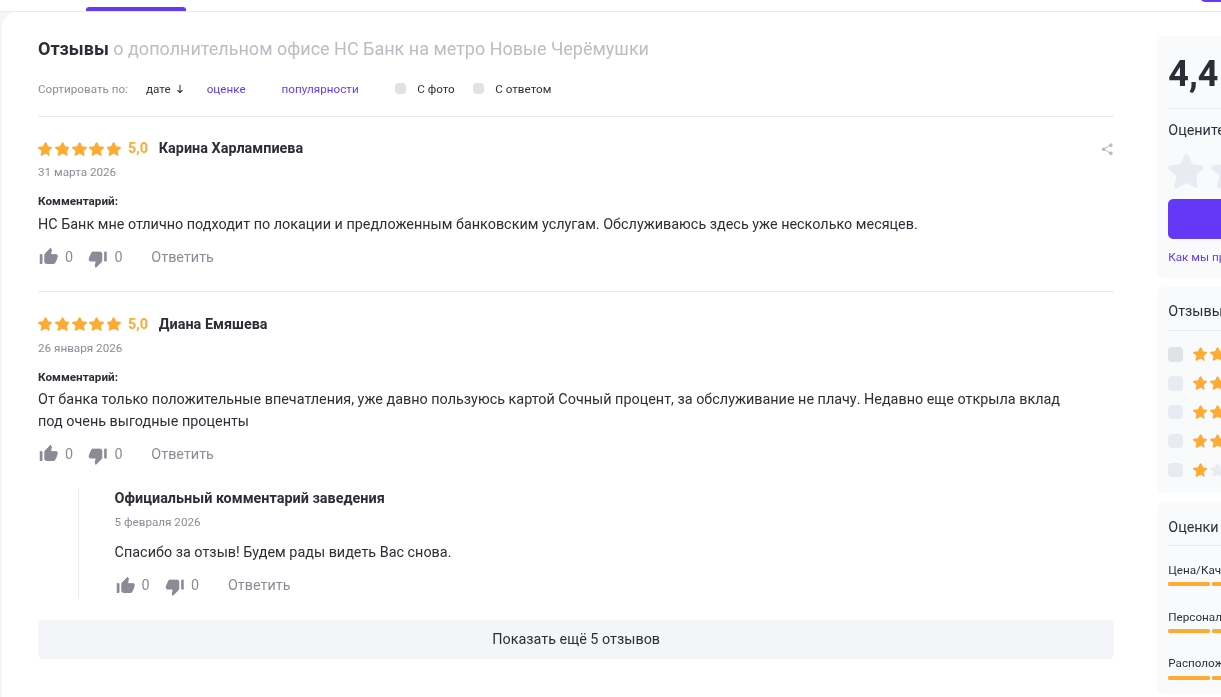Open the 'Как мы пр…' link in sidebar
This screenshot has width=1221, height=697.
click(x=1194, y=257)
